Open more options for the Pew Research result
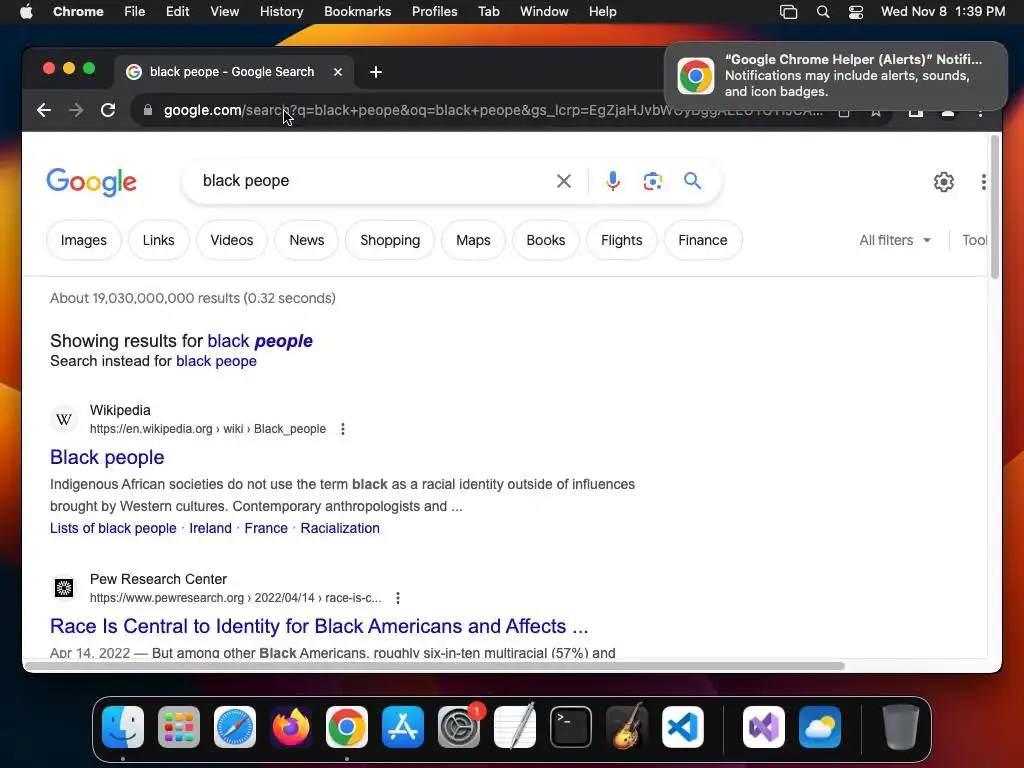The image size is (1024, 768). coord(398,598)
